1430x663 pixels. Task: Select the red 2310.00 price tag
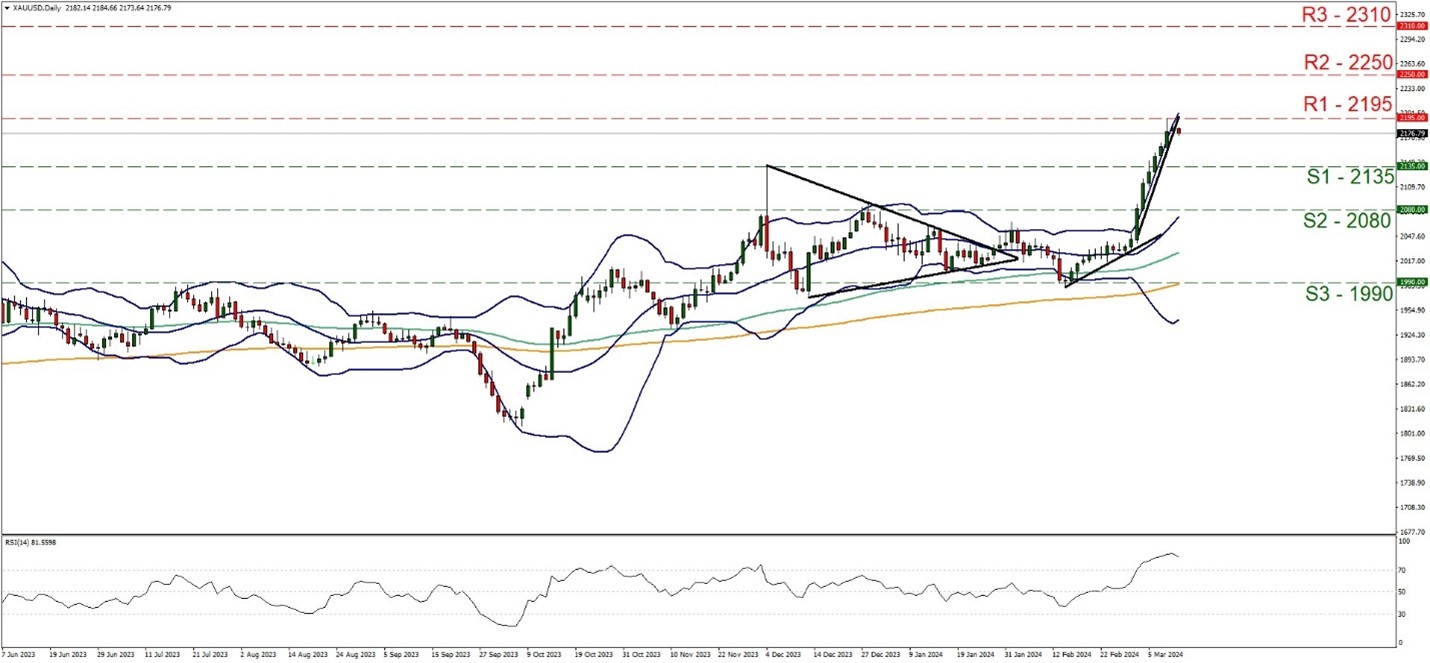(x=1412, y=27)
